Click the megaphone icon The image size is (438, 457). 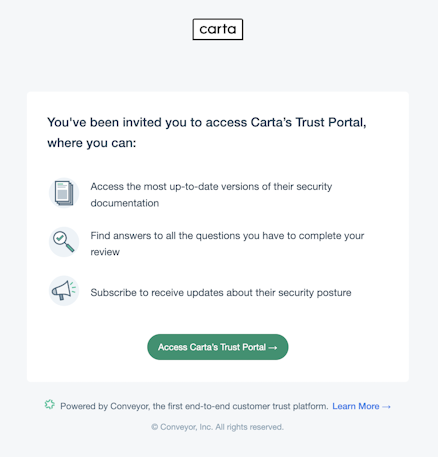(64, 291)
